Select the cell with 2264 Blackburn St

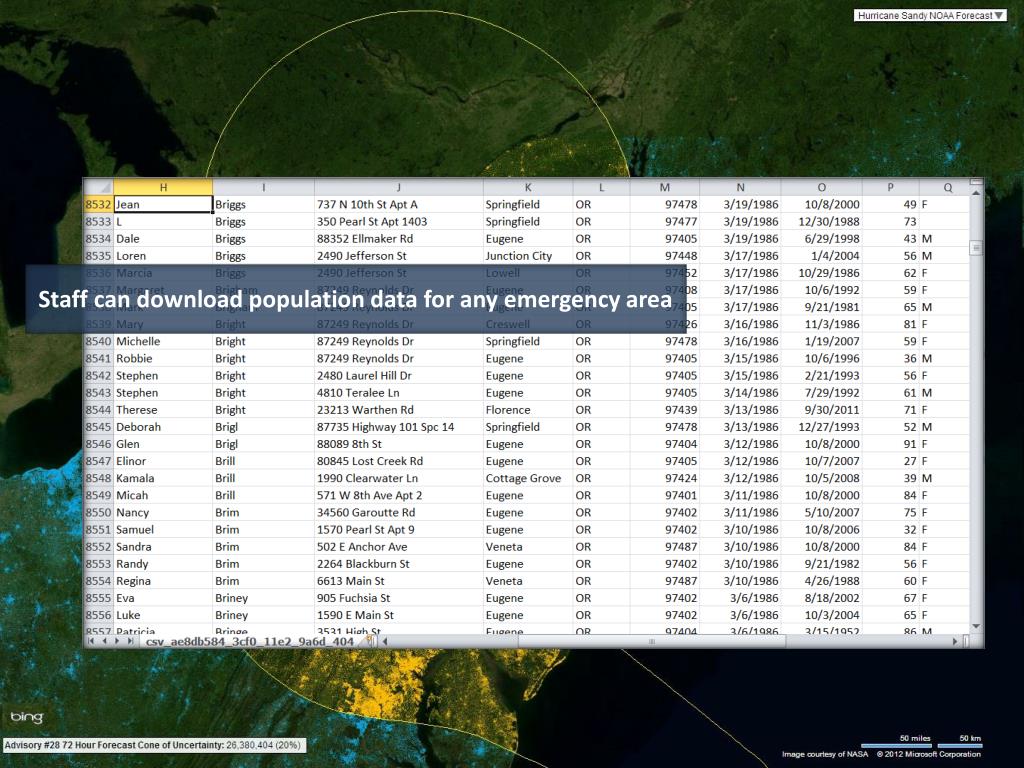398,564
